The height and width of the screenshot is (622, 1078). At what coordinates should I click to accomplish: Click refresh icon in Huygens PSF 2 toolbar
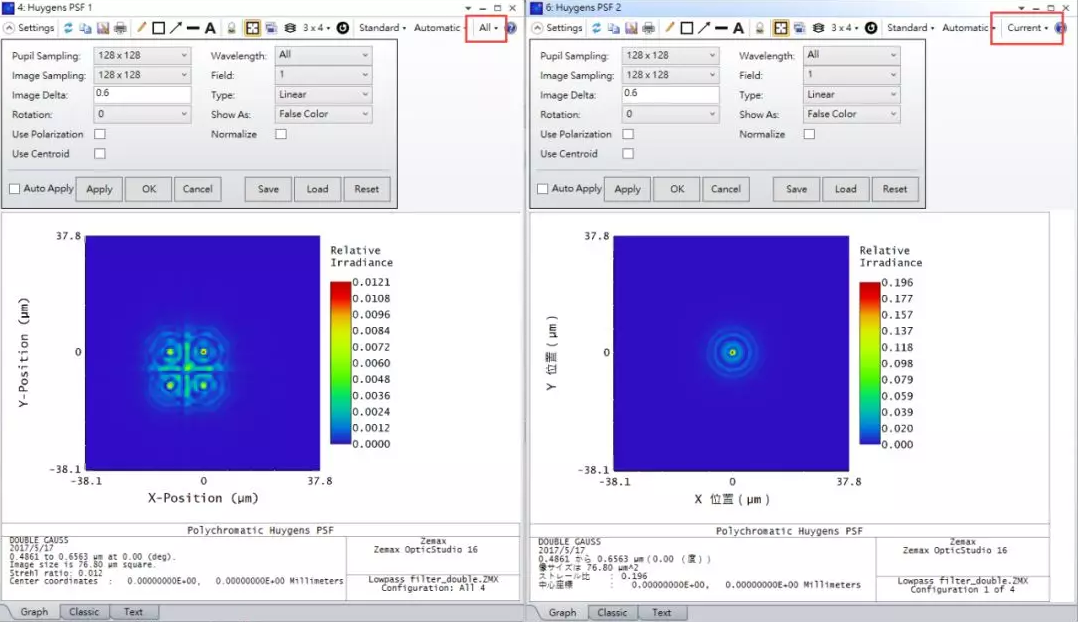pyautogui.click(x=596, y=28)
